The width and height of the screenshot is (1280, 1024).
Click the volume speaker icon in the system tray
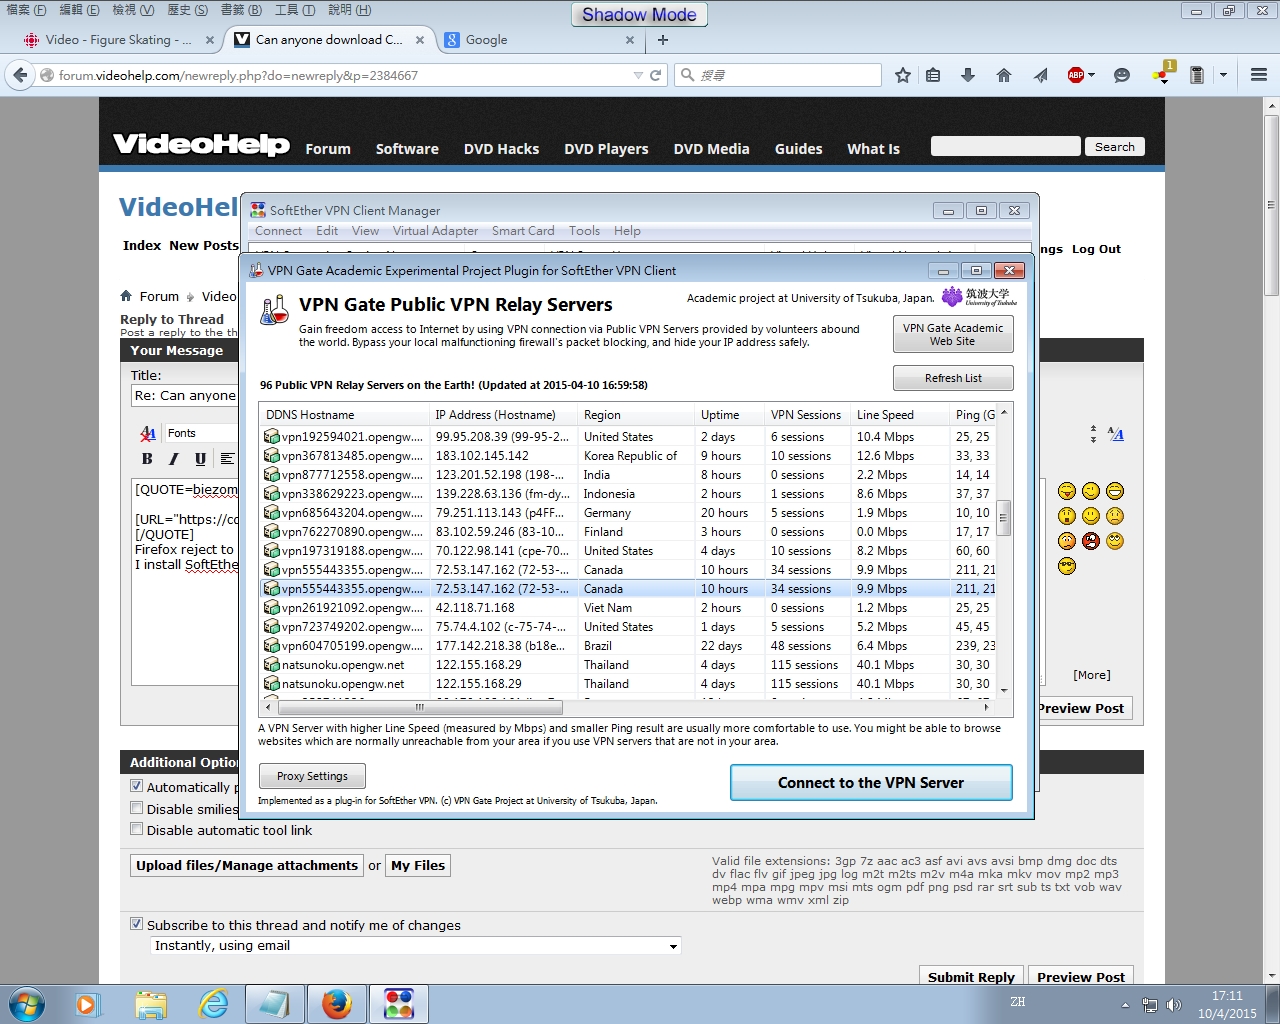(1174, 1005)
